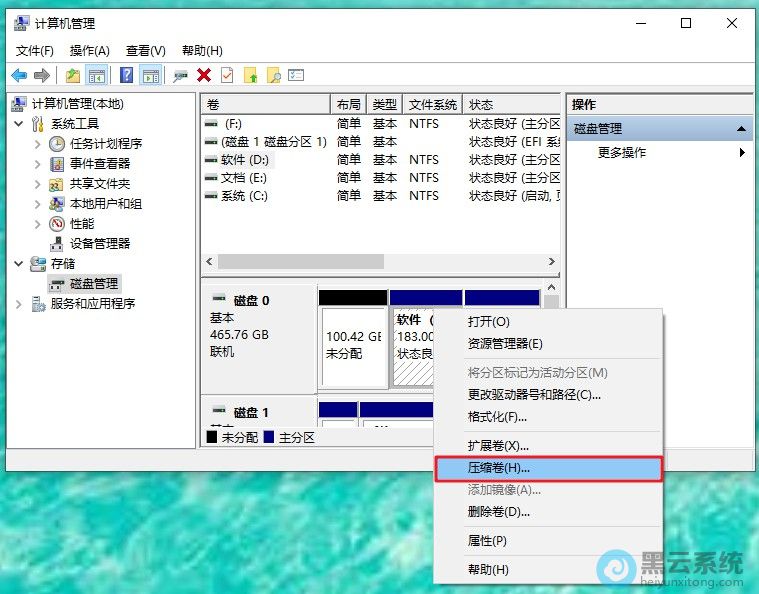759x594 pixels.
Task: Click the red X delete toolbar icon
Action: 204,75
